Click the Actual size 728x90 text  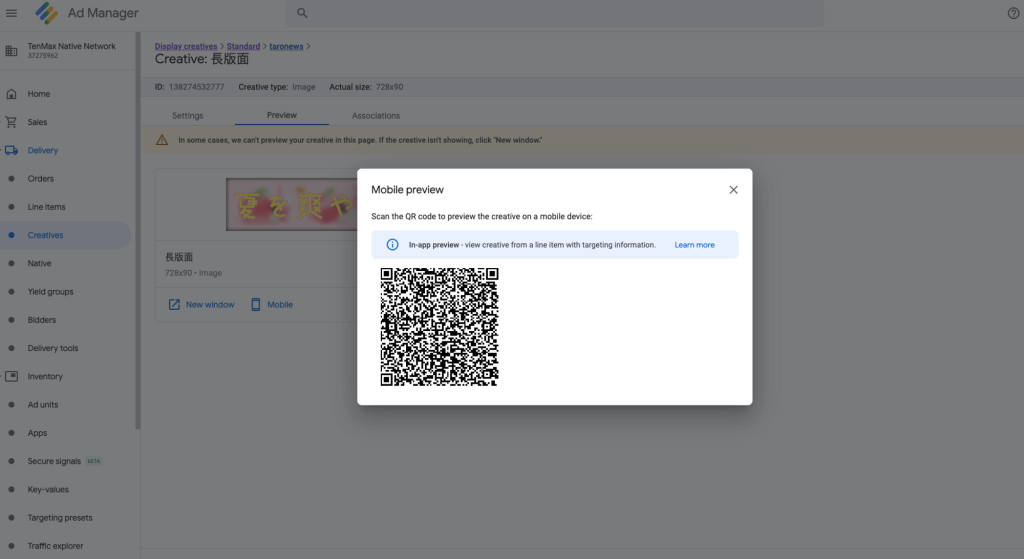coord(366,87)
